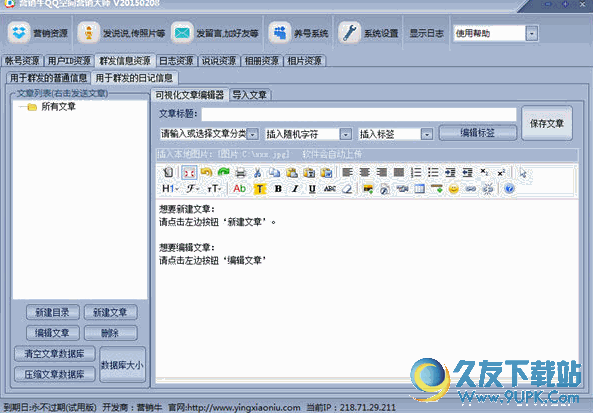
Task: Open 用于群发的普通信息 sub-tab
Action: point(48,78)
